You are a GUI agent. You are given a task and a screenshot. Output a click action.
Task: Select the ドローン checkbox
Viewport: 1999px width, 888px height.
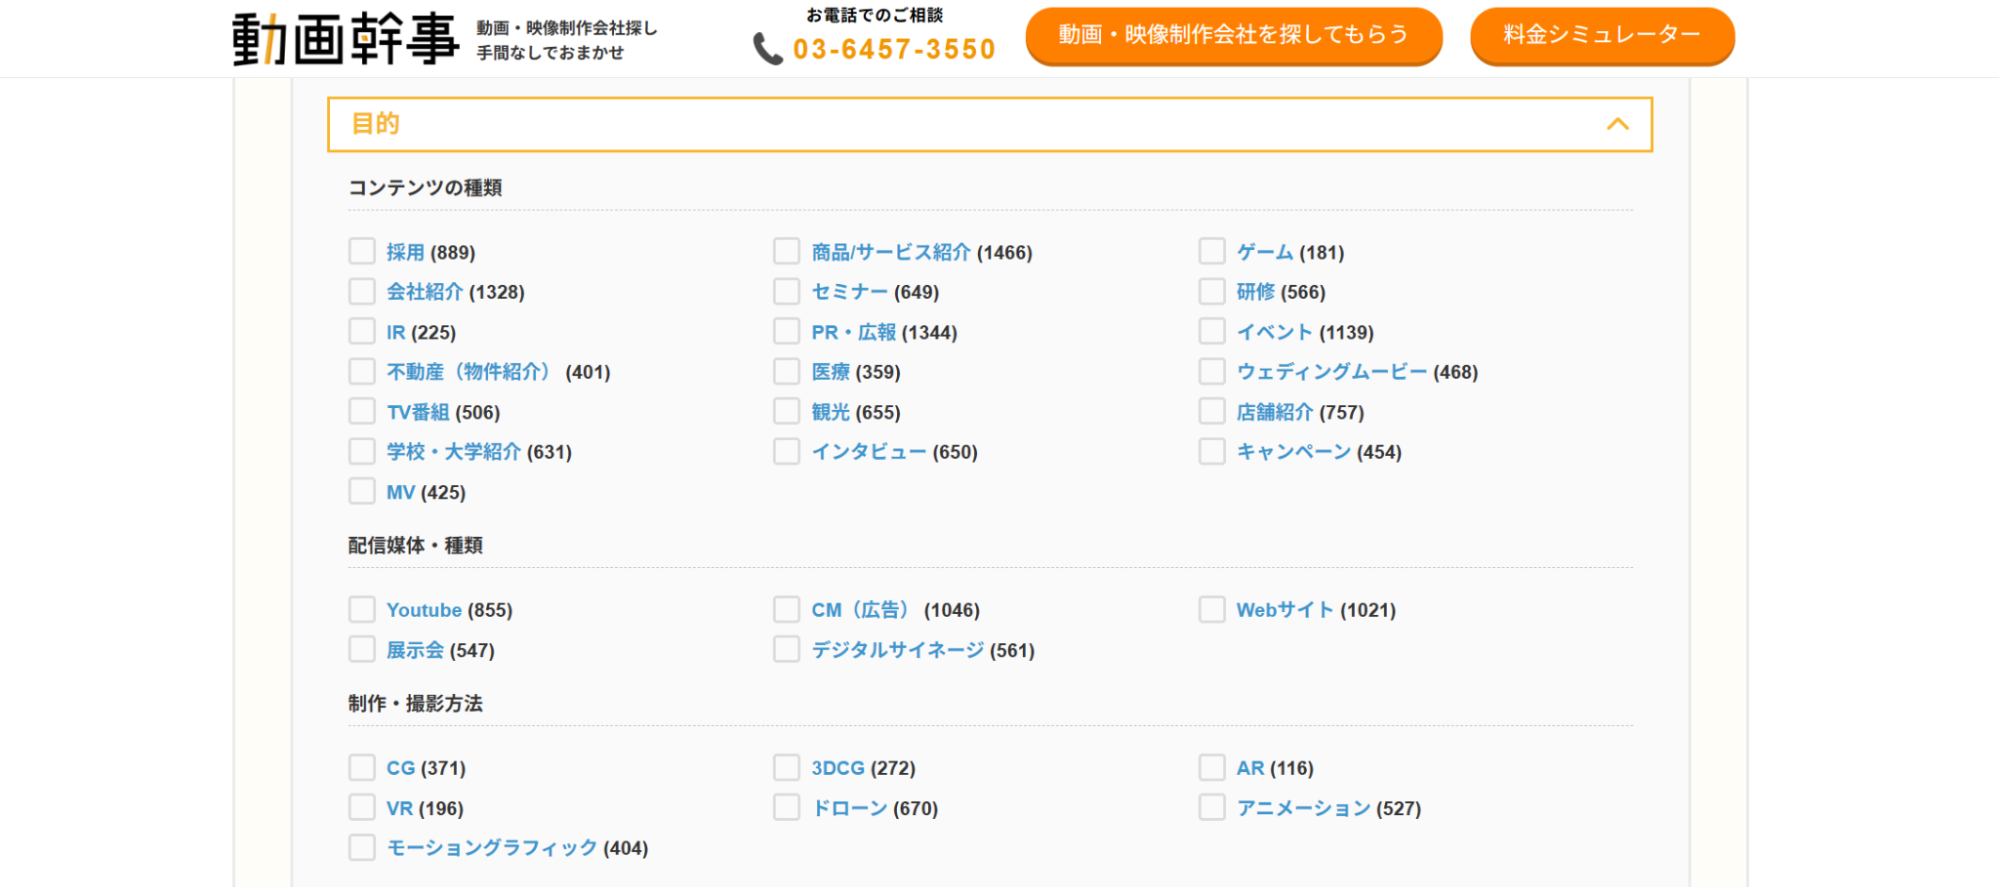787,807
